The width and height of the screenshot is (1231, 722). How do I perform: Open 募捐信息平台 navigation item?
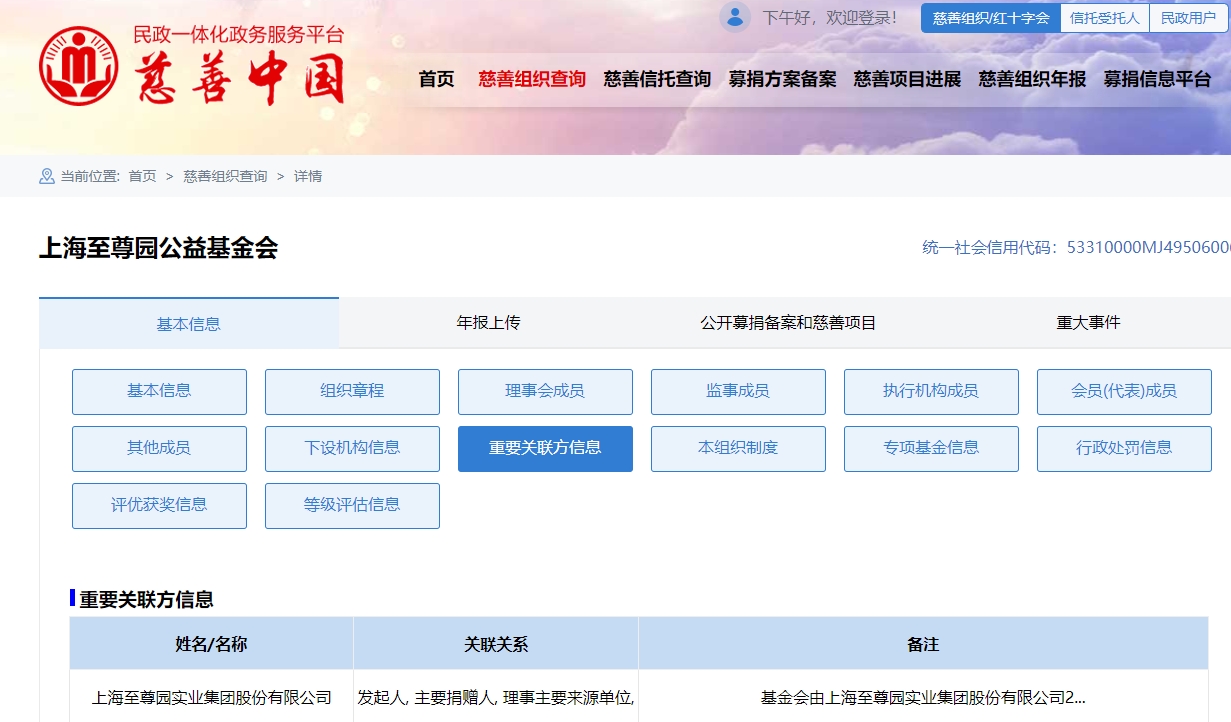coord(1157,79)
